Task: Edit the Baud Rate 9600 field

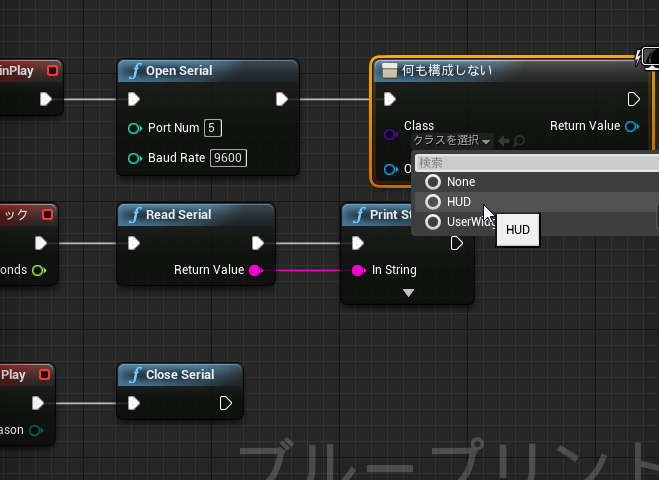Action: (228, 158)
